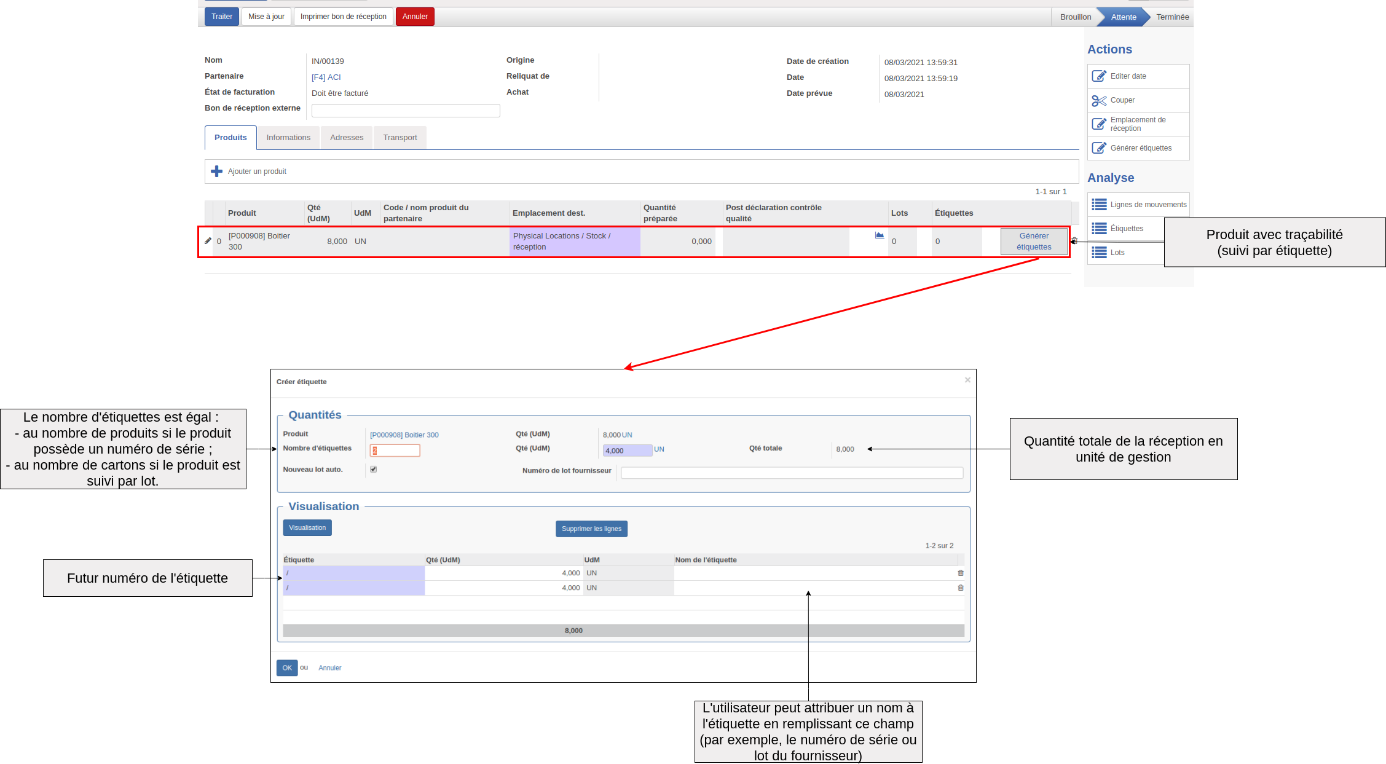Click the Physical Locations / Stock / réception cell
The image size is (1386, 764).
575,241
